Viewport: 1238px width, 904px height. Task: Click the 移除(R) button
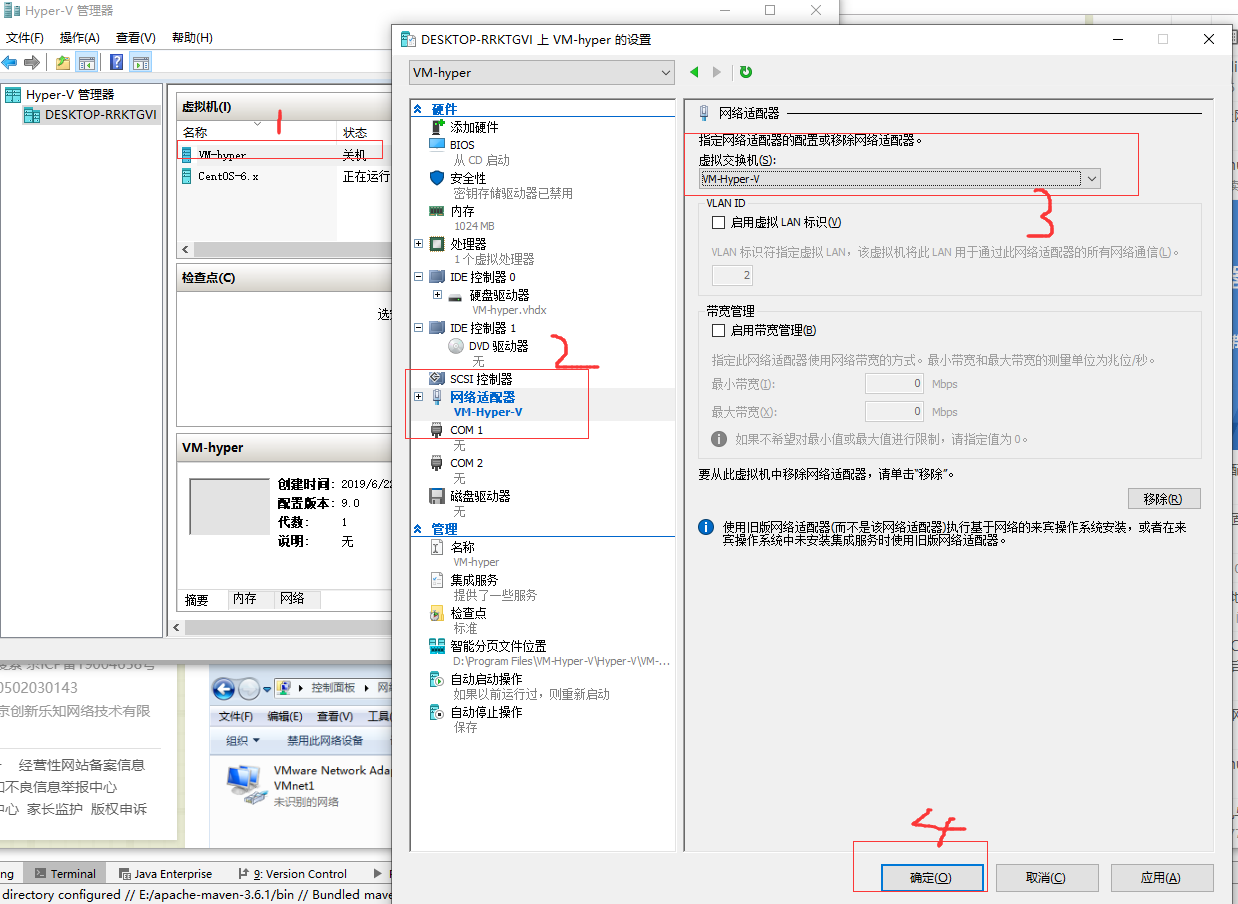[x=1163, y=499]
